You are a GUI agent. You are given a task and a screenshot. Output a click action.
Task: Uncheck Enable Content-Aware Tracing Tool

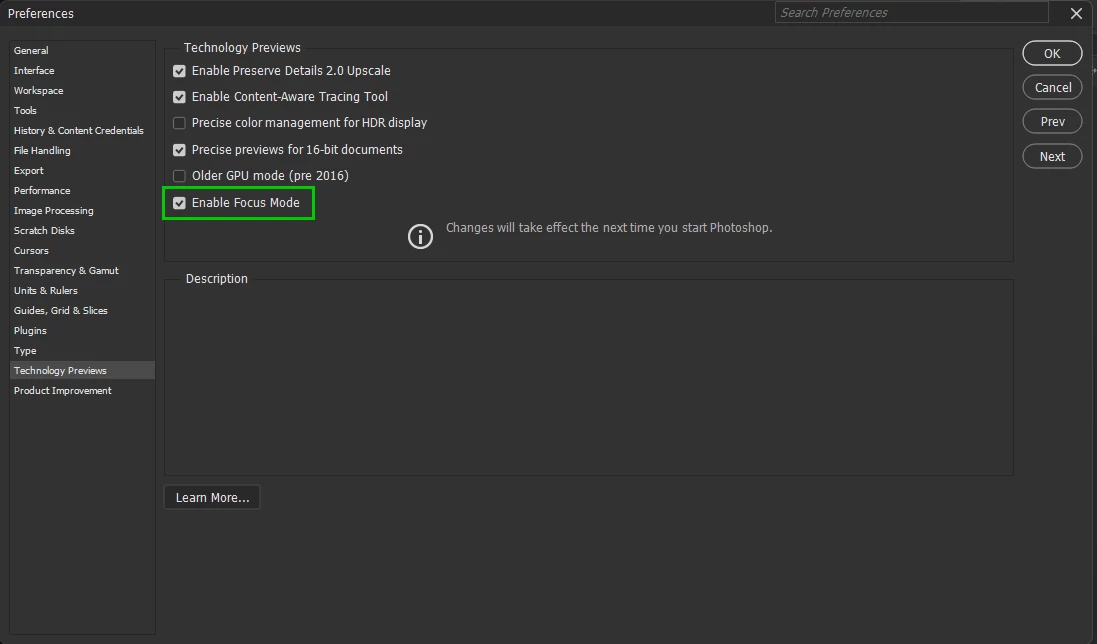pos(179,96)
